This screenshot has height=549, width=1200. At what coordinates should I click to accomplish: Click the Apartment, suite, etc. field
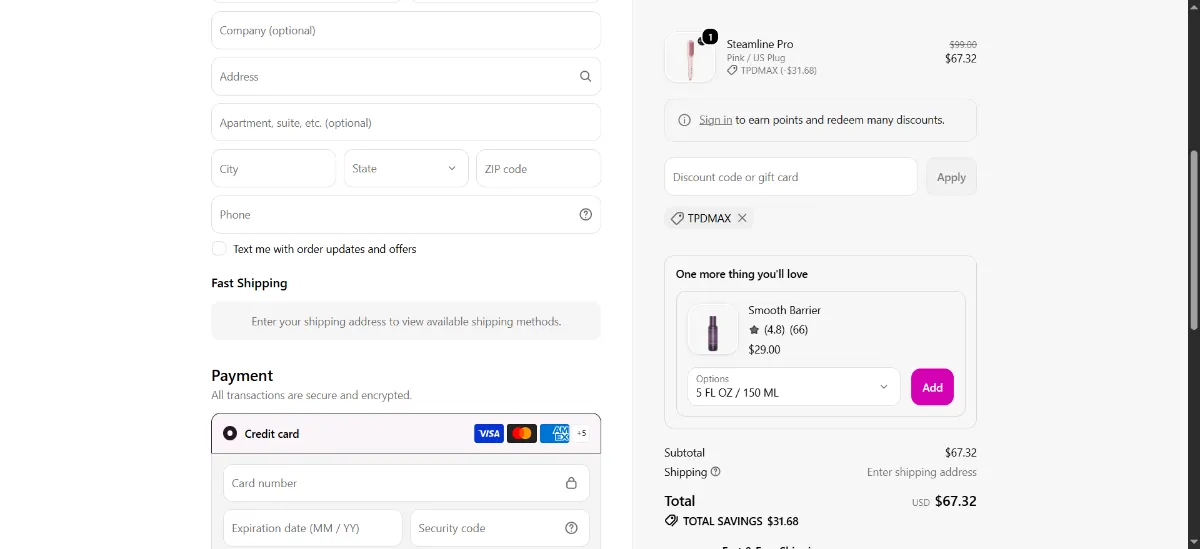[406, 122]
